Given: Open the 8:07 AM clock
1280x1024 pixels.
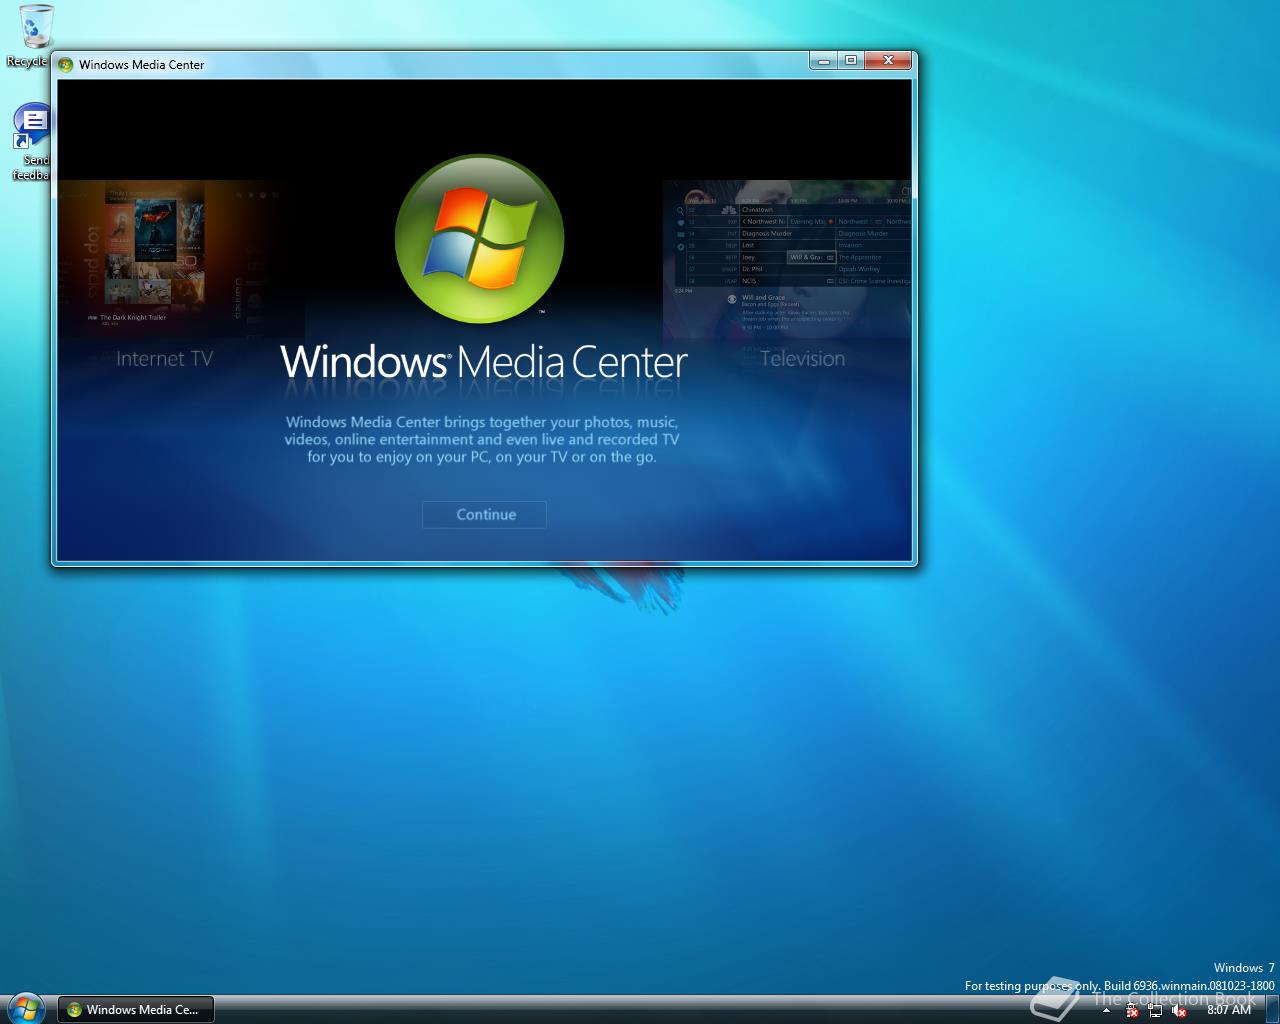Looking at the screenshot, I should pos(1229,1010).
